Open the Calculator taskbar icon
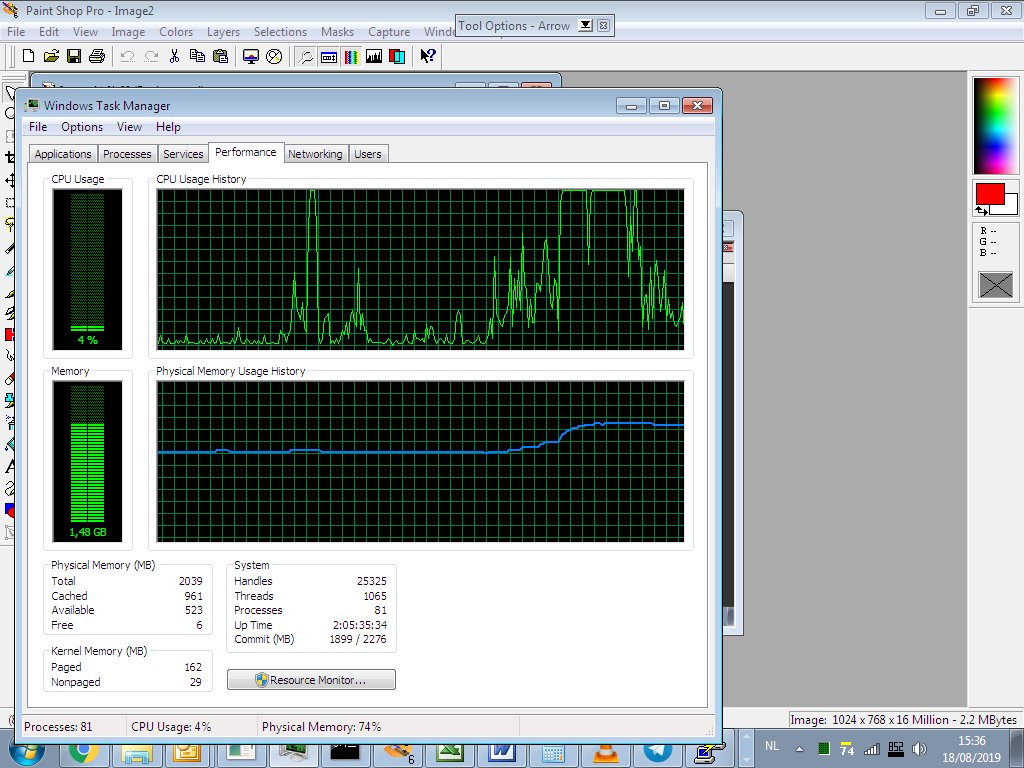The image size is (1024, 768). (553, 754)
